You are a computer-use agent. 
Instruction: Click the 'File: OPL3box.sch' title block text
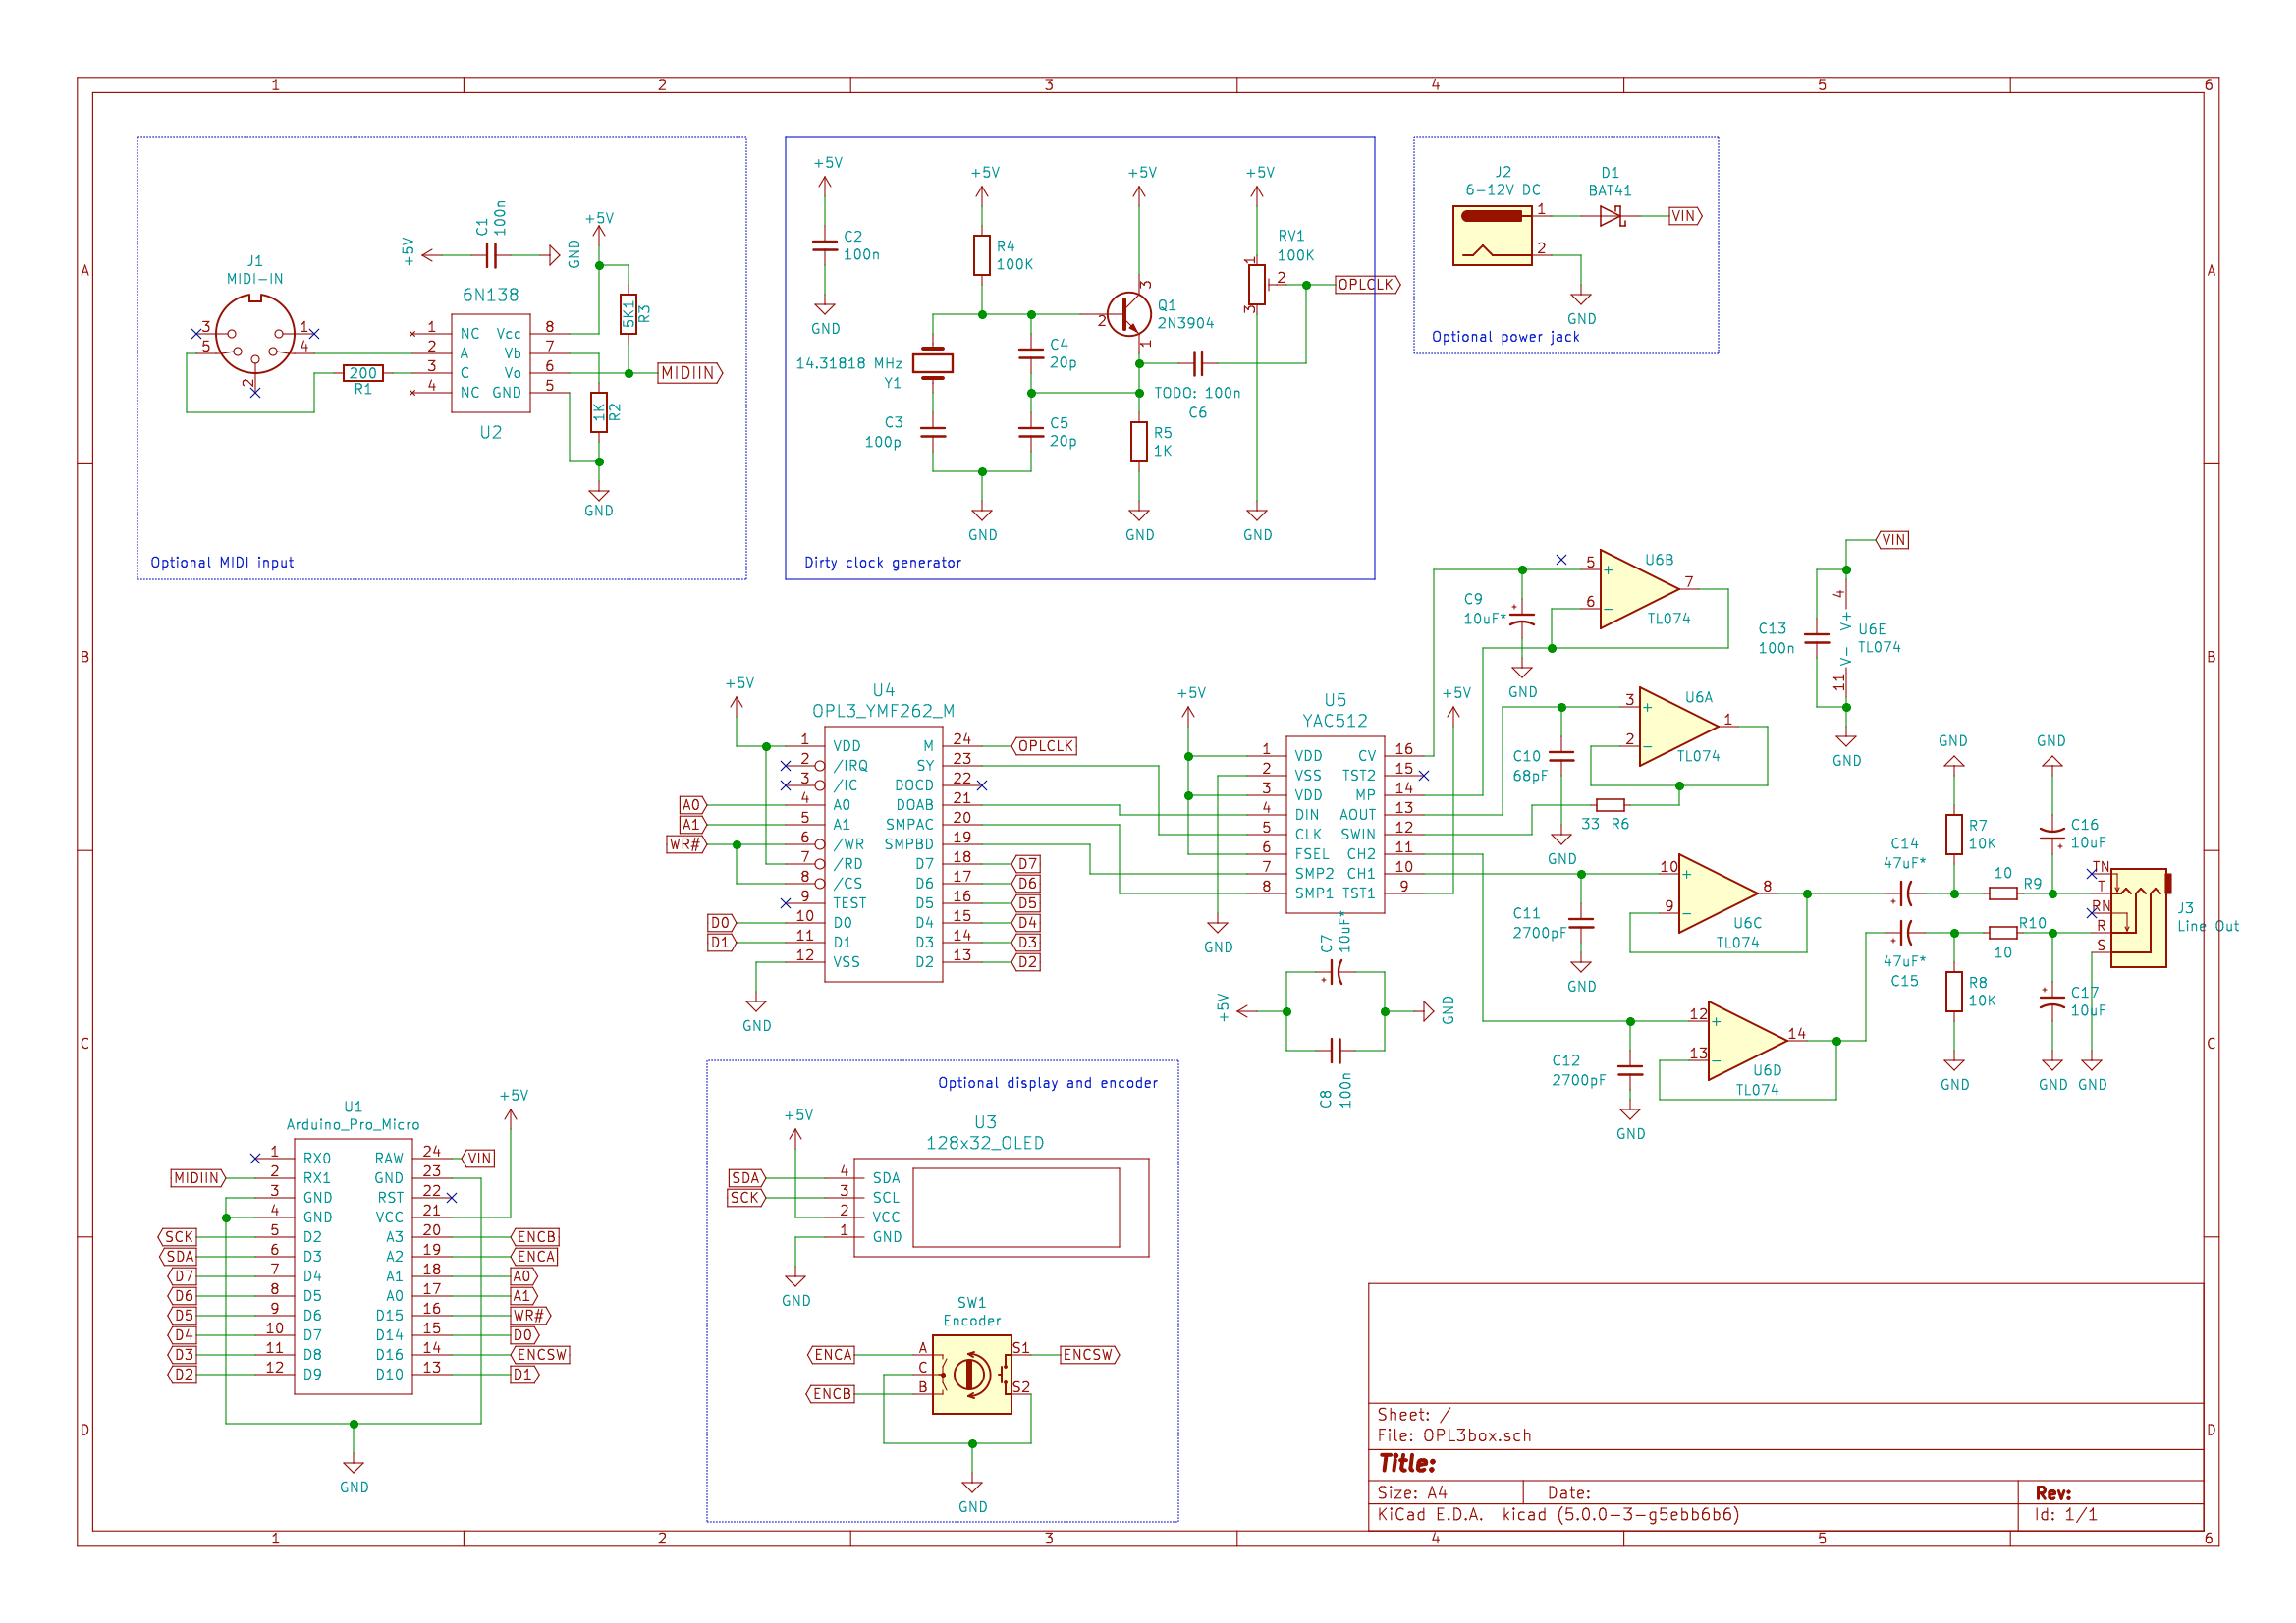(1454, 1436)
